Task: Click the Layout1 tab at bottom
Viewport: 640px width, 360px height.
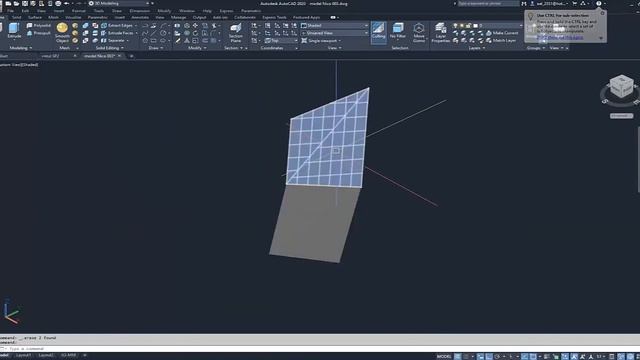Action: (x=23, y=356)
